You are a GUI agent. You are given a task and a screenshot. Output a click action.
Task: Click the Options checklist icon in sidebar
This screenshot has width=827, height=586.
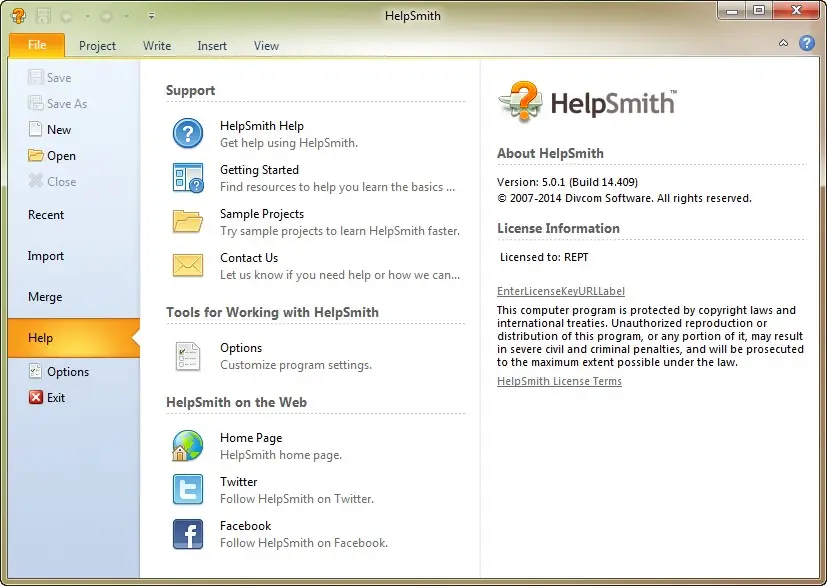point(35,371)
